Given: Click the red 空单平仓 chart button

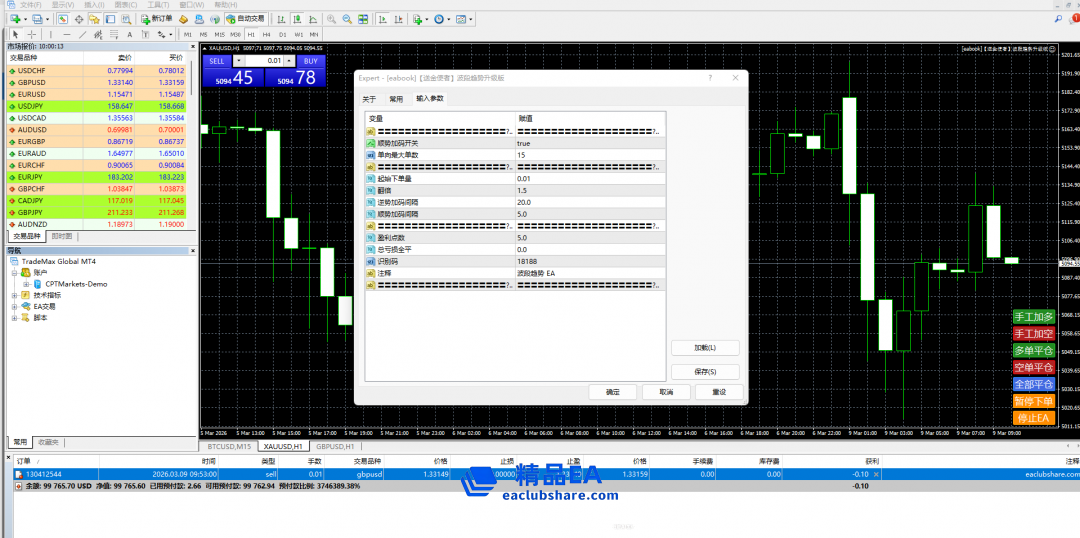Looking at the screenshot, I should click(1034, 367).
